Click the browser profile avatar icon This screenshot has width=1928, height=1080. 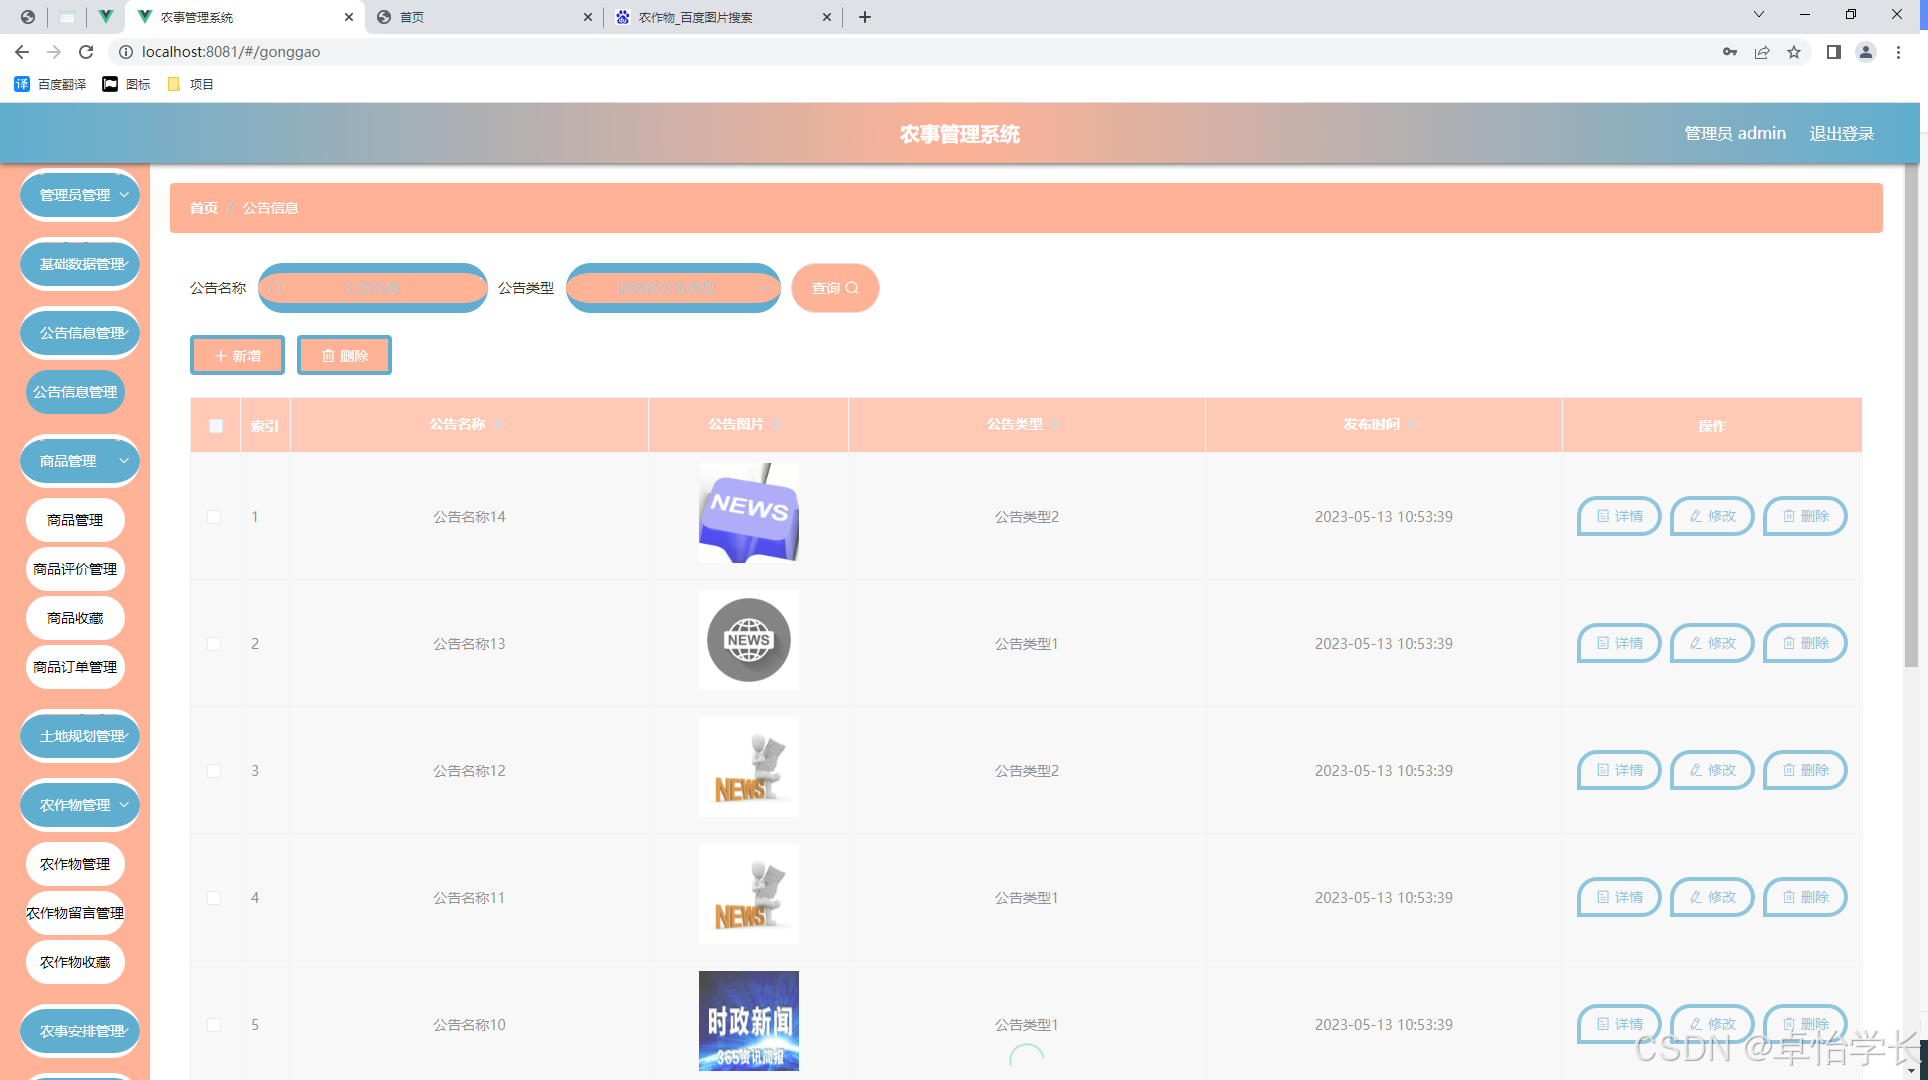(1865, 52)
